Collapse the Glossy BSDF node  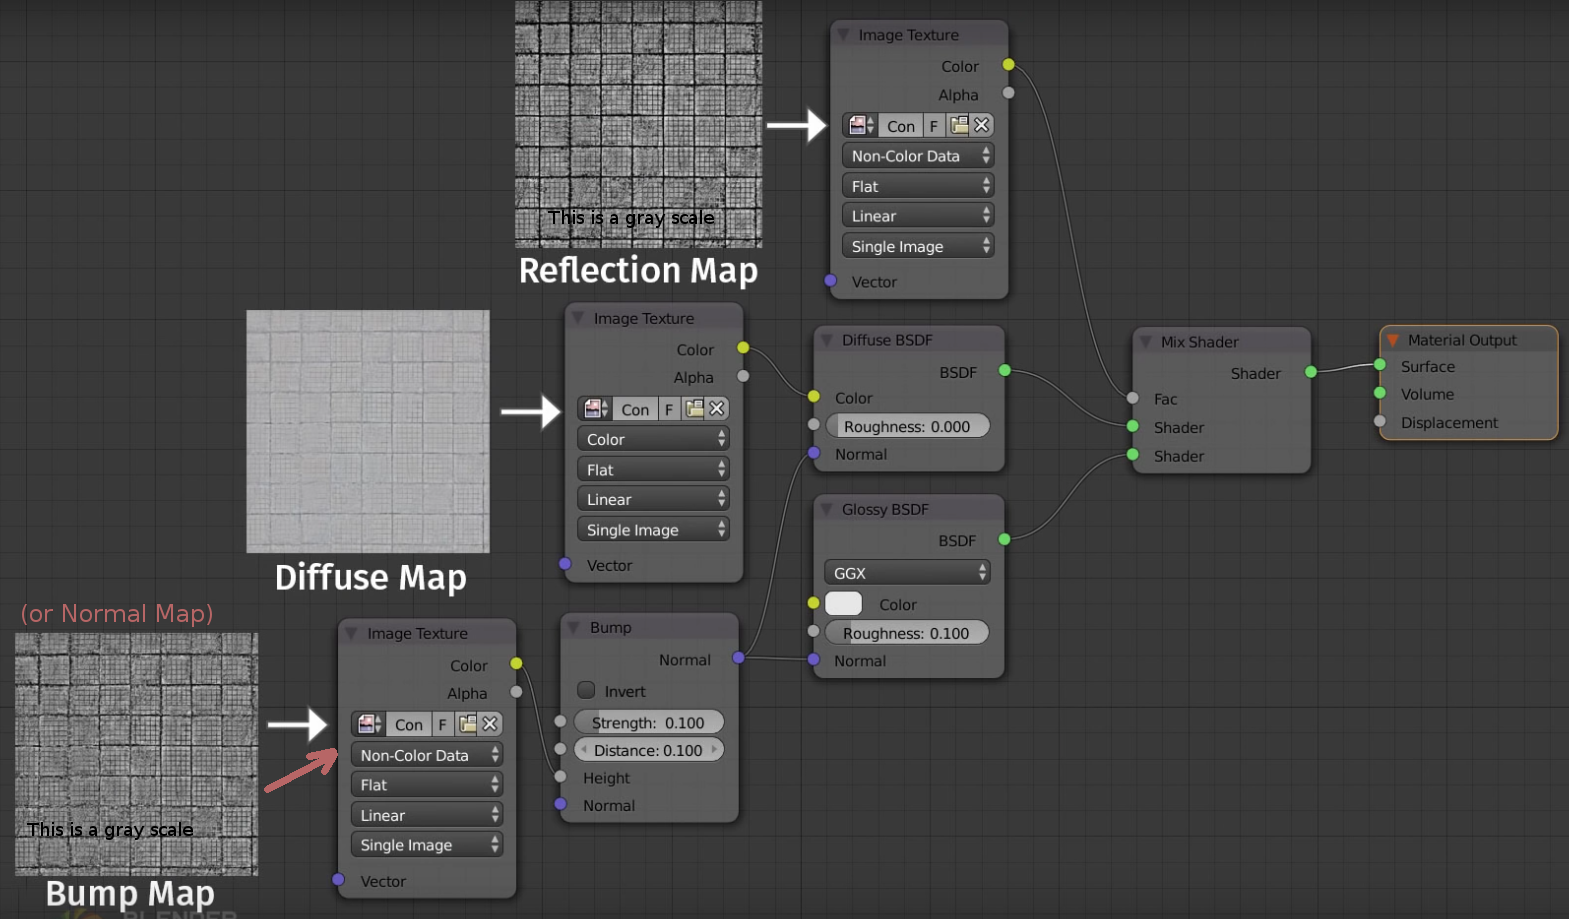pyautogui.click(x=826, y=509)
